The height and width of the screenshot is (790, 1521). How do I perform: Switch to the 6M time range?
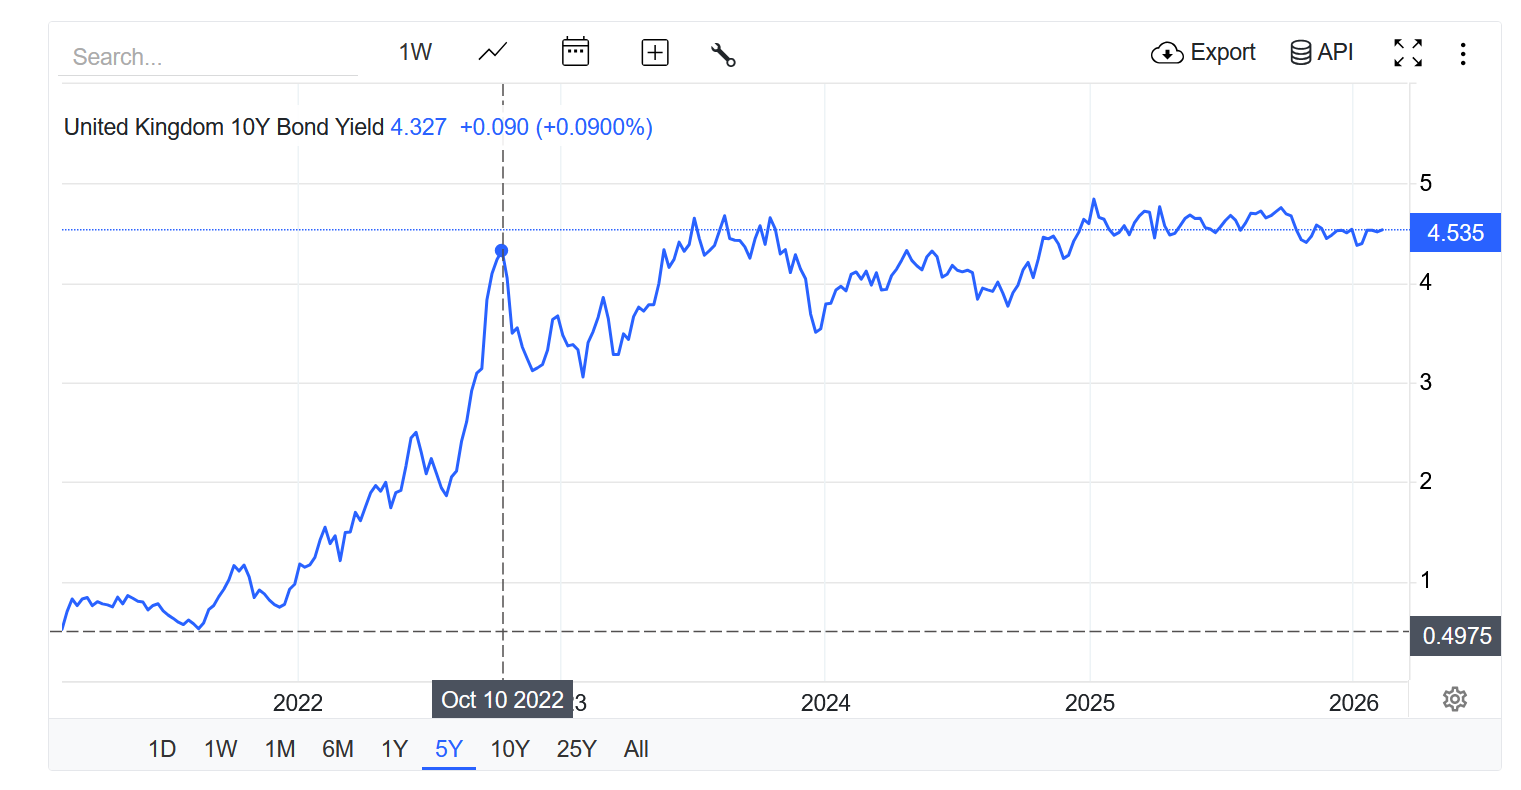(x=338, y=749)
